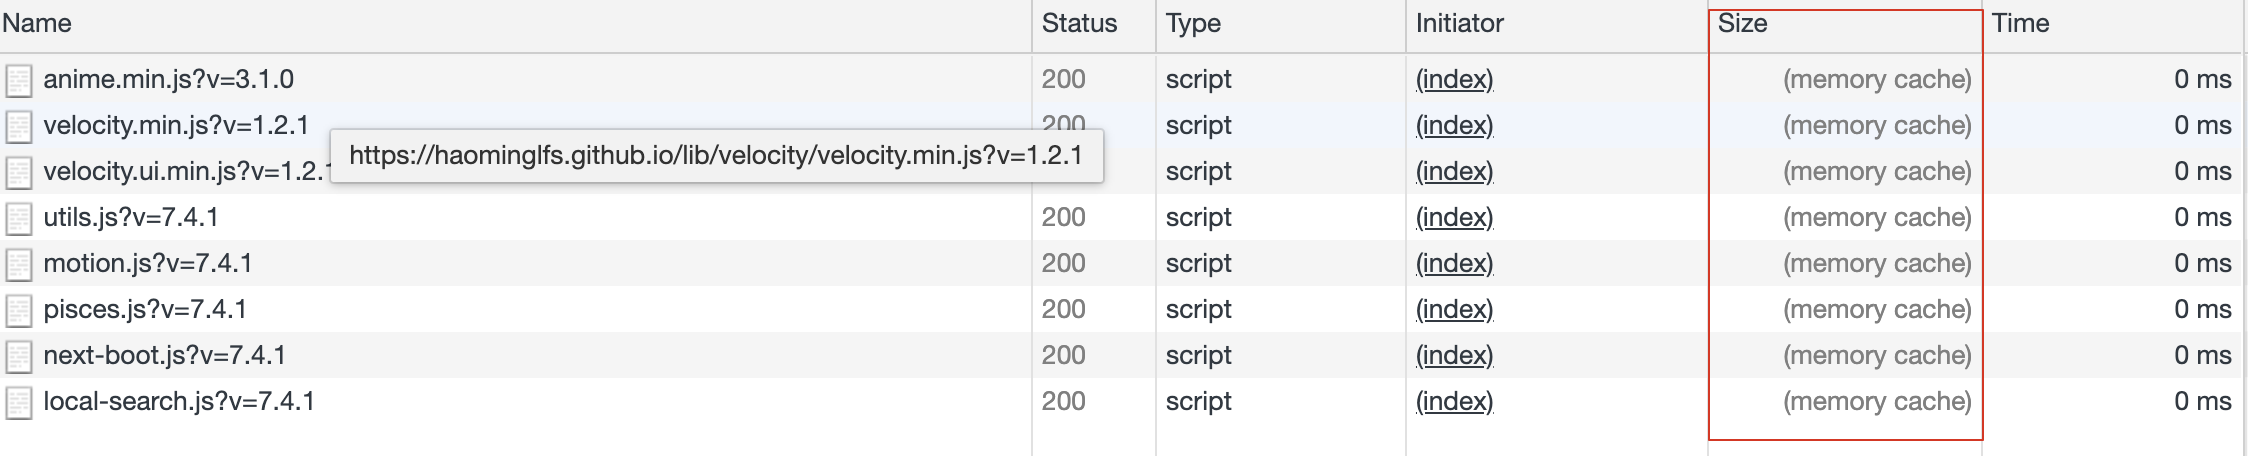
Task: Click the velocity.min.js file icon
Action: point(19,126)
